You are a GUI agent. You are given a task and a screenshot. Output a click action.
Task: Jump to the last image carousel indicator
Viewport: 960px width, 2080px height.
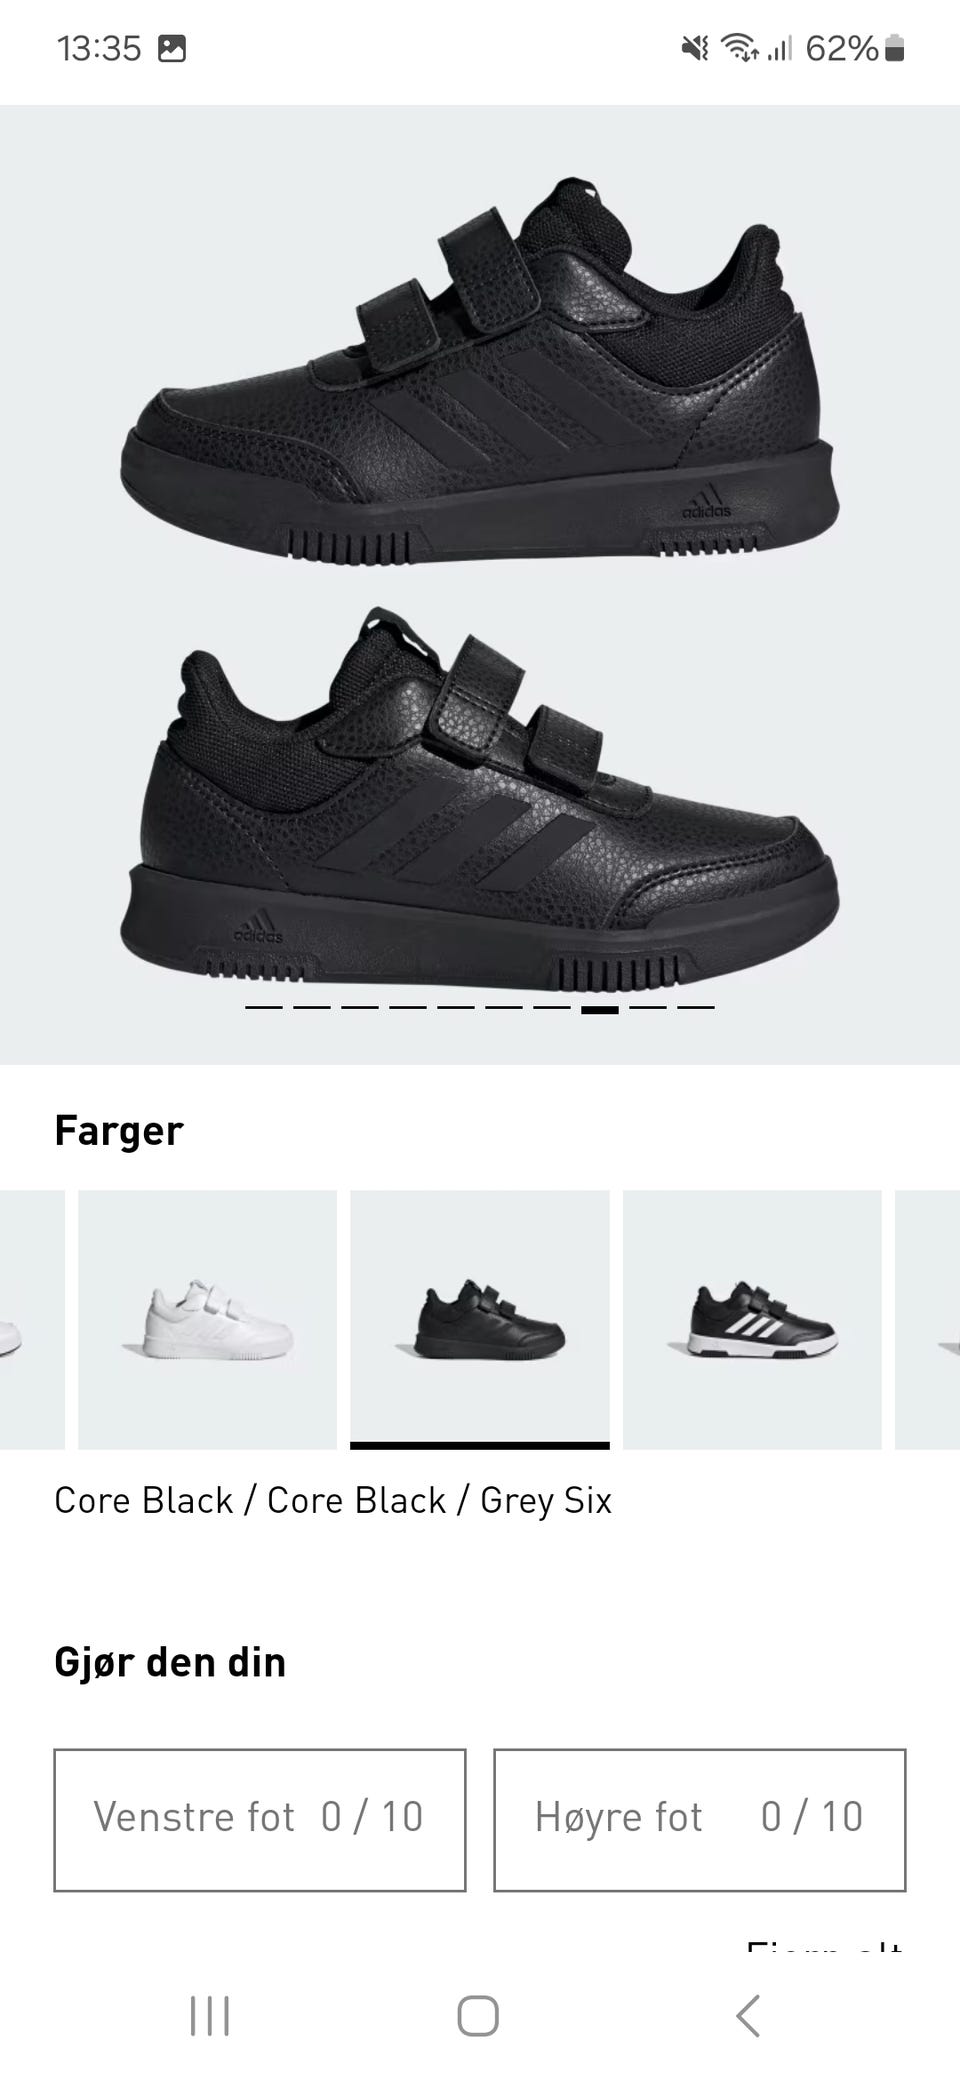tap(696, 1008)
